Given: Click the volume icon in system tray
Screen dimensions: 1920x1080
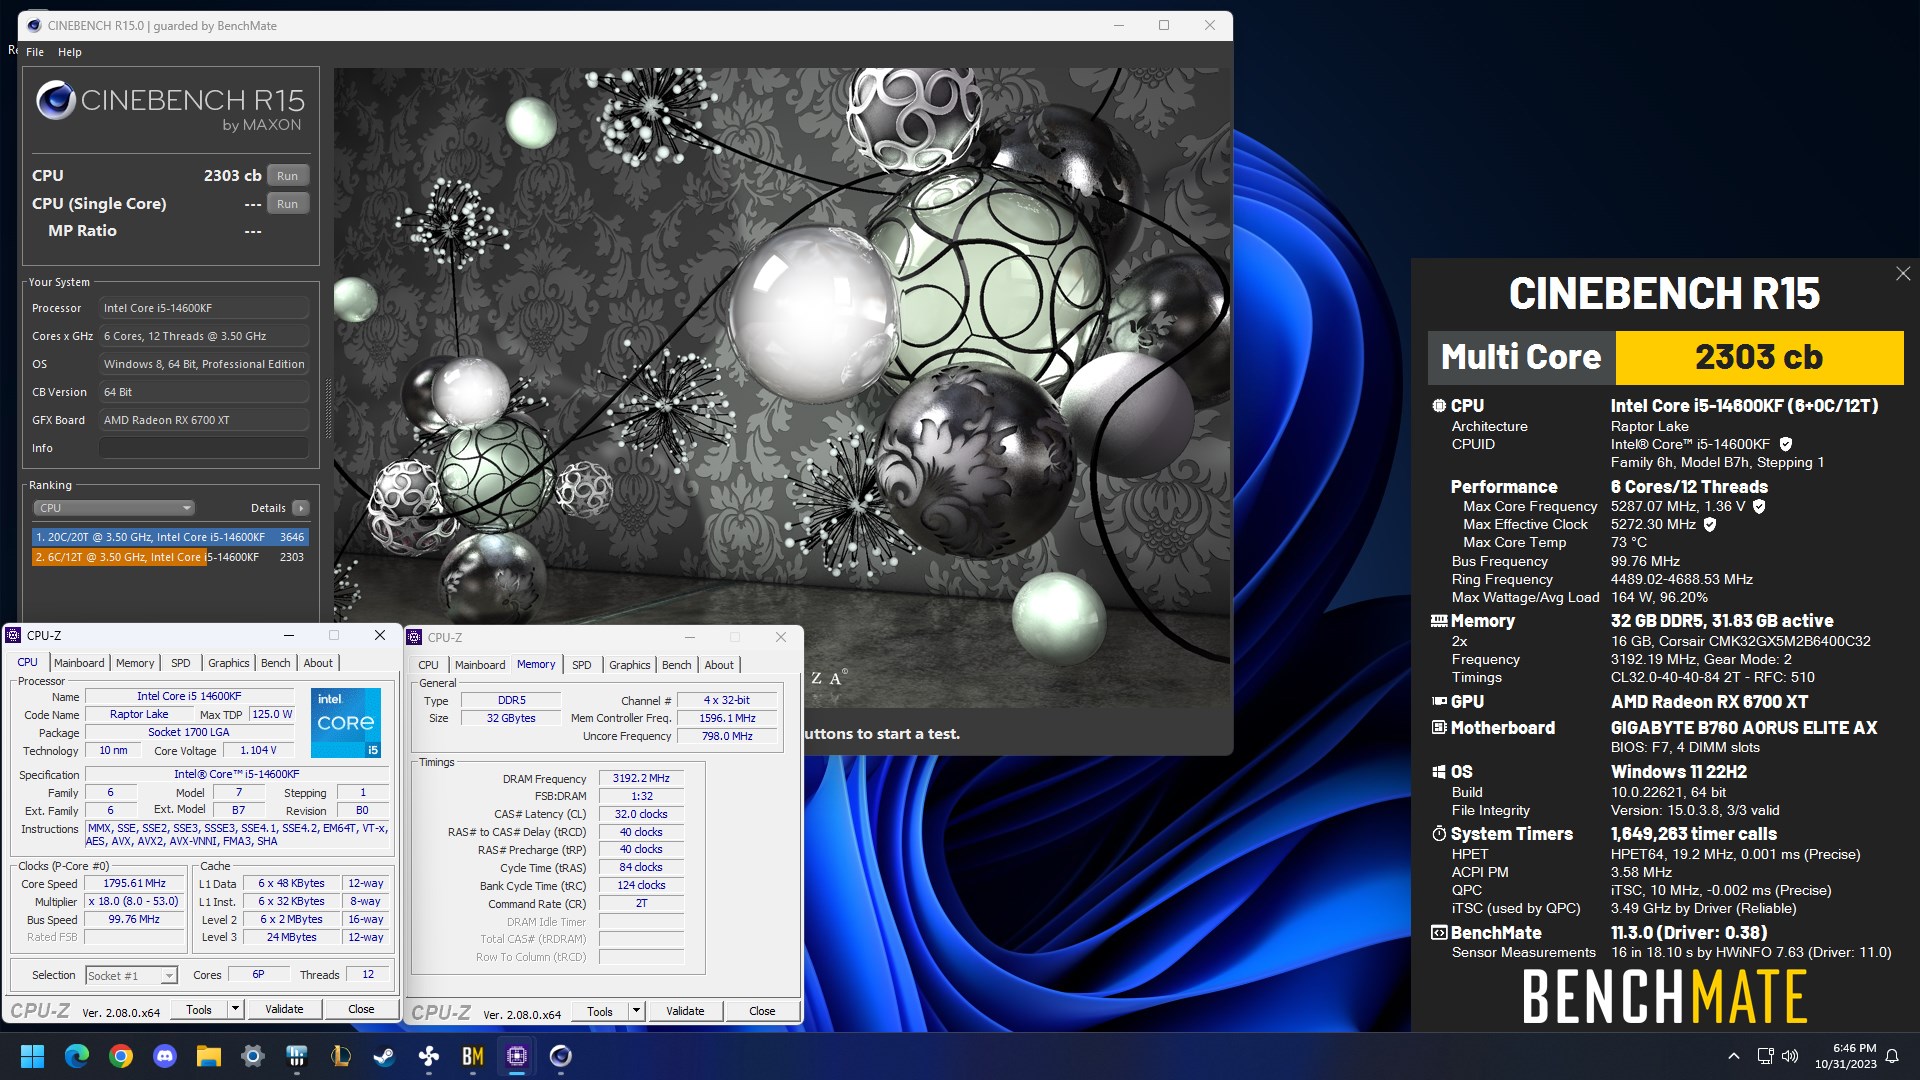Looking at the screenshot, I should tap(1790, 1056).
